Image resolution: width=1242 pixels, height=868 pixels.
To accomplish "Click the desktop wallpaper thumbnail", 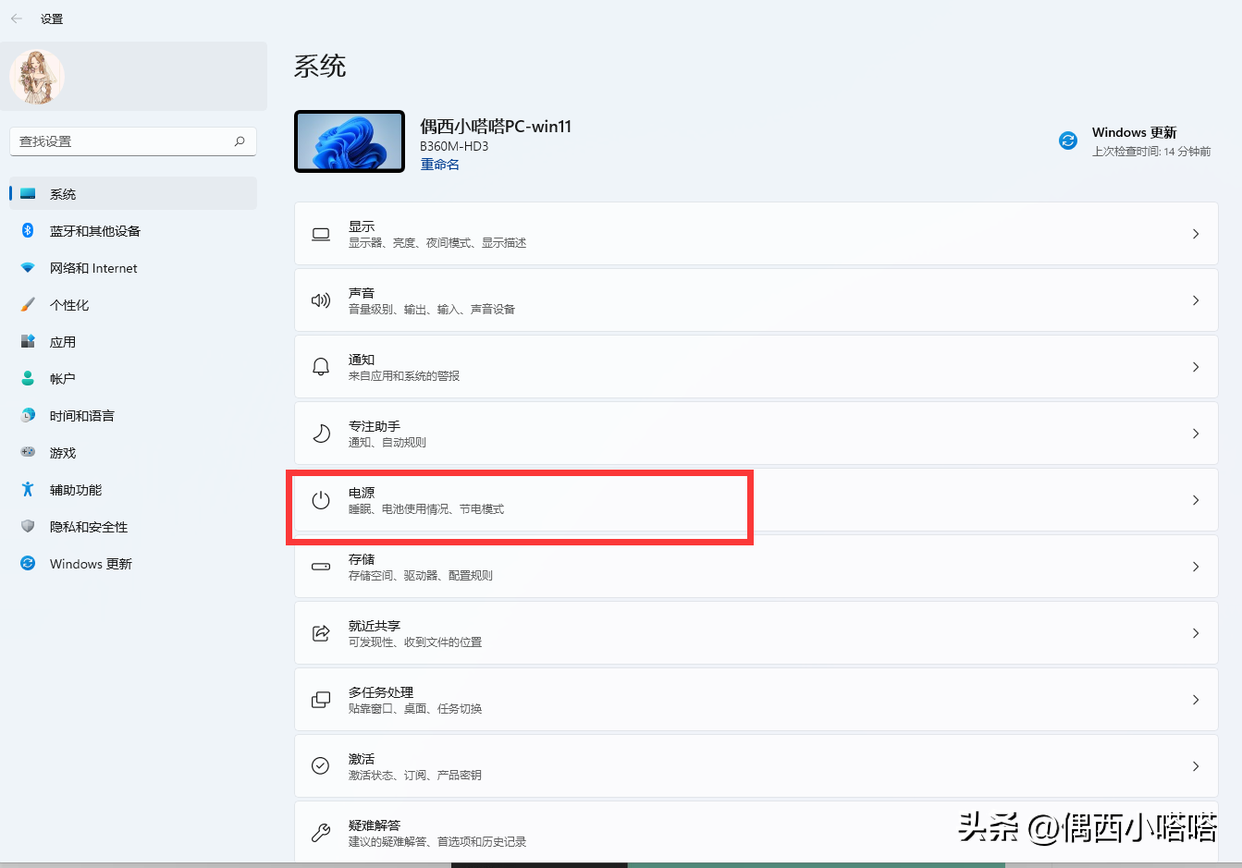I will point(350,141).
